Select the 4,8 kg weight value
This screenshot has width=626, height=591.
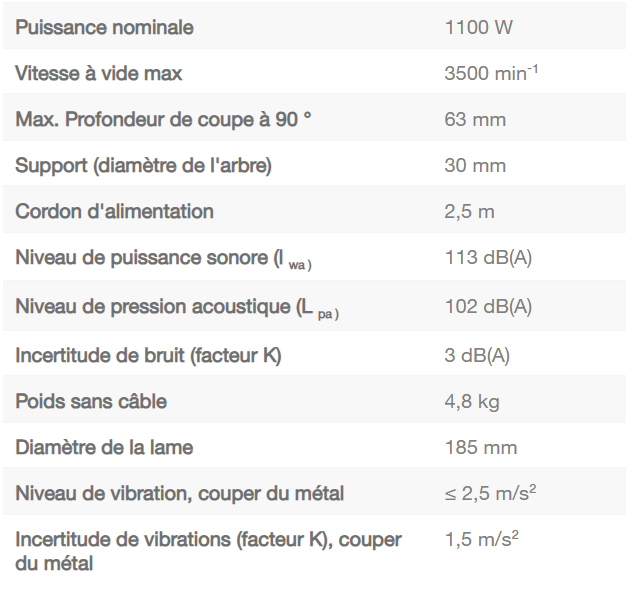point(472,402)
